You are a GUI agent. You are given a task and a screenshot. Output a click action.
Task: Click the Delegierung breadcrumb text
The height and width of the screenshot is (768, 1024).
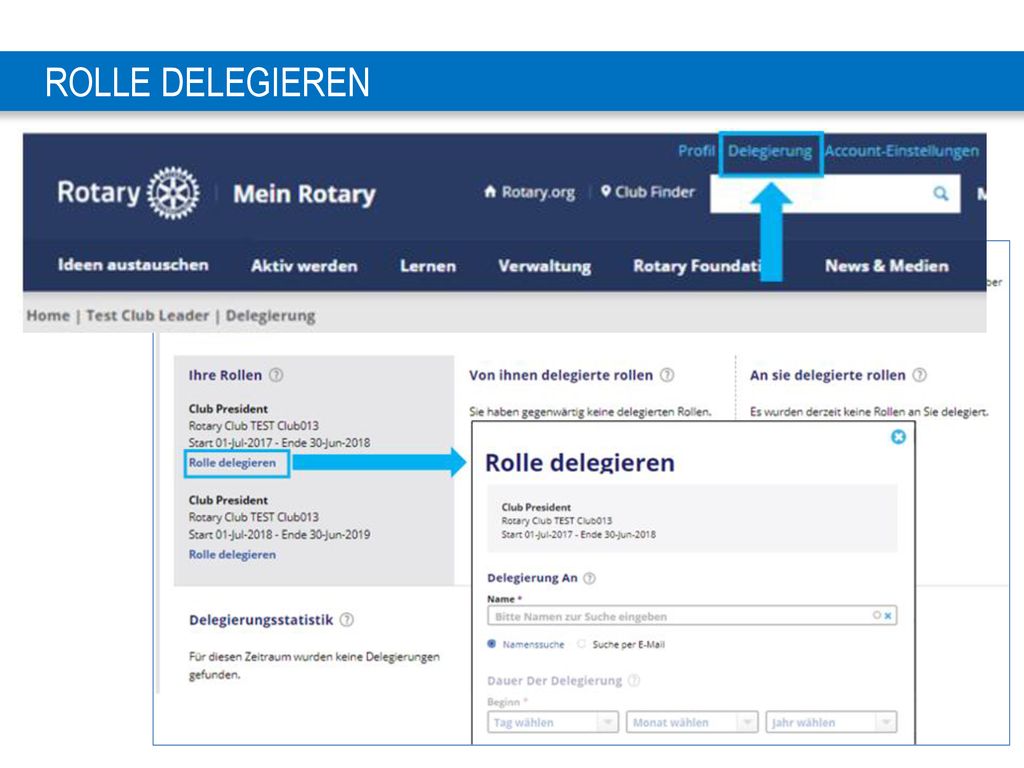tap(270, 316)
